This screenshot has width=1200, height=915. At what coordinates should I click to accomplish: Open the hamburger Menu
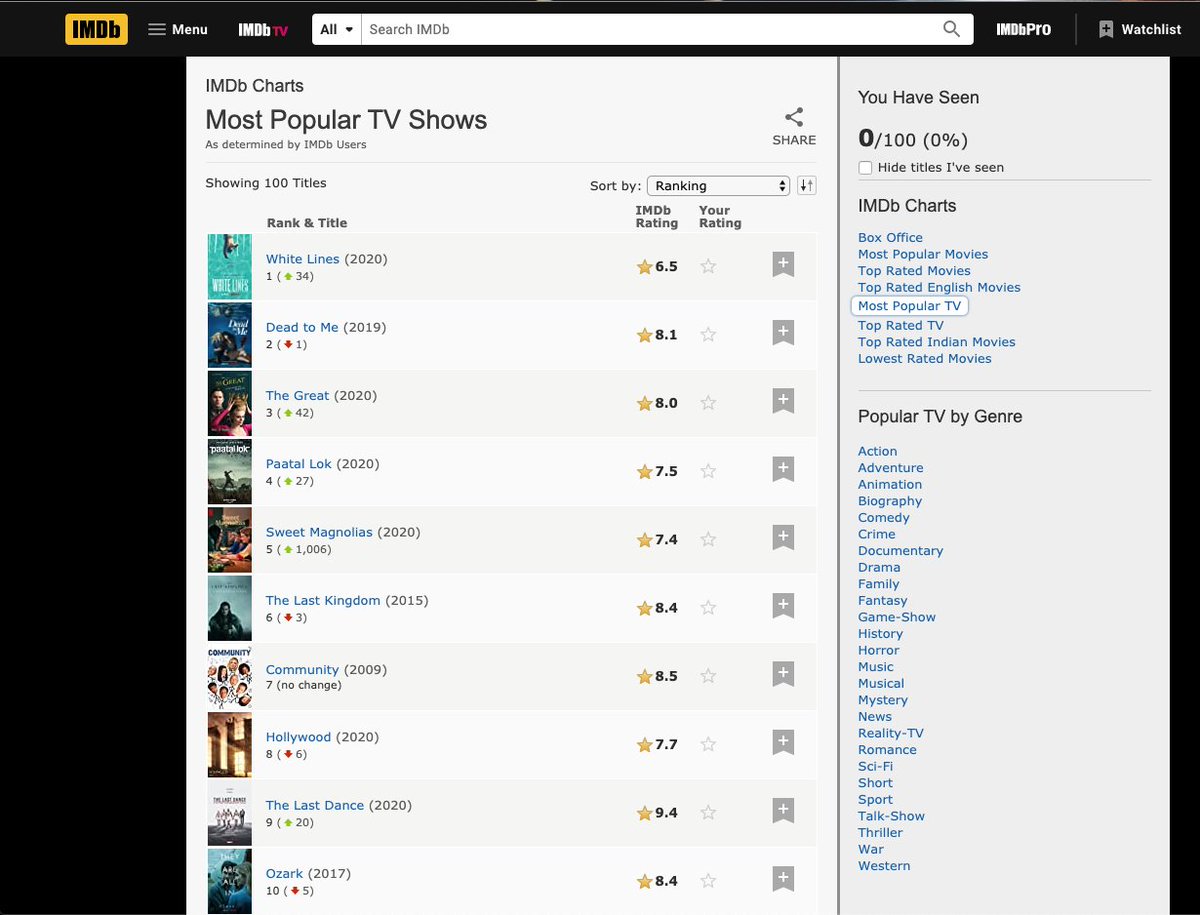pos(178,29)
